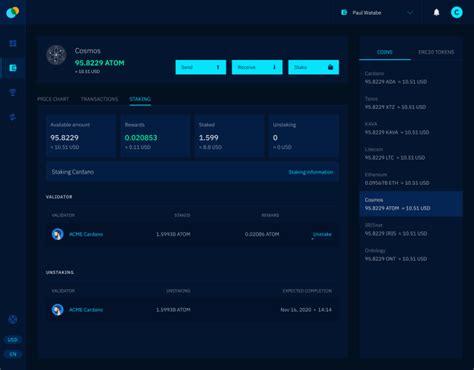Open the ERC20 Tokens tab

436,52
